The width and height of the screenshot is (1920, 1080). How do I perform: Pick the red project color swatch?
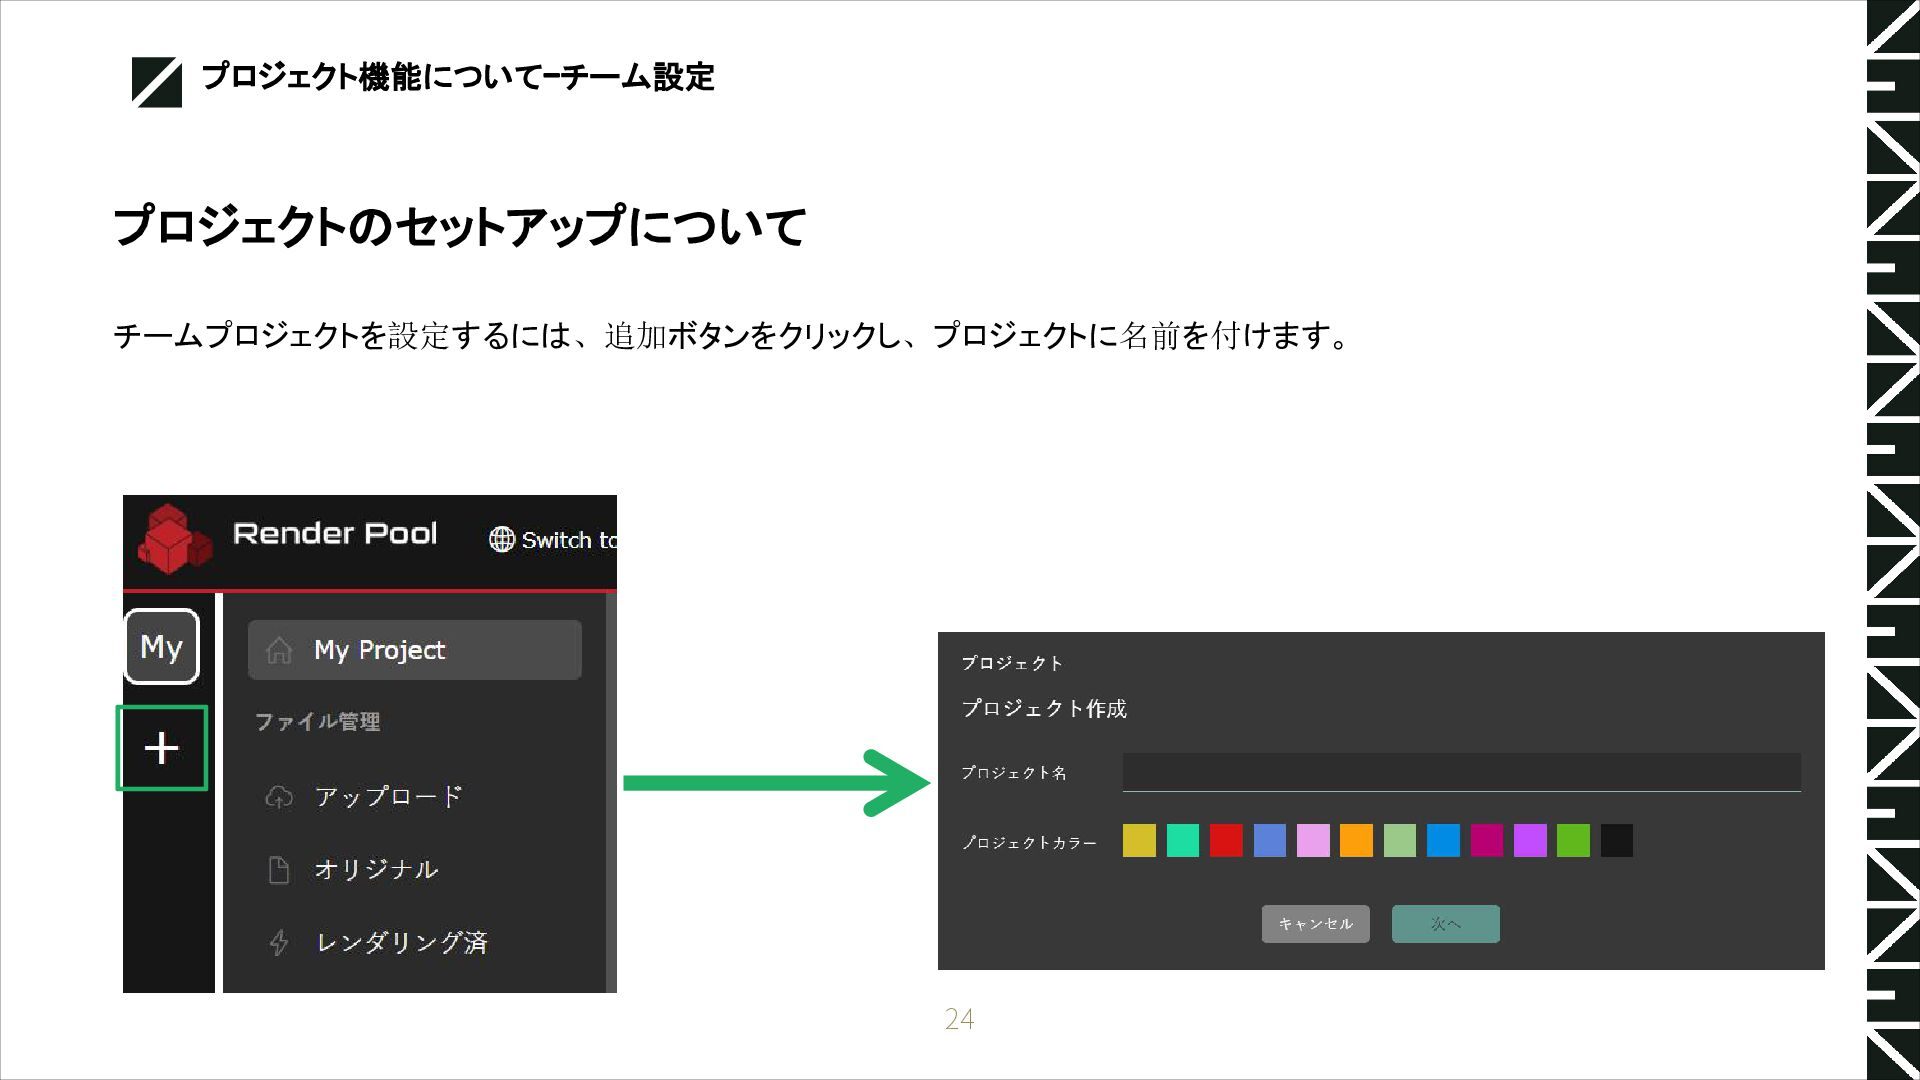(1226, 841)
